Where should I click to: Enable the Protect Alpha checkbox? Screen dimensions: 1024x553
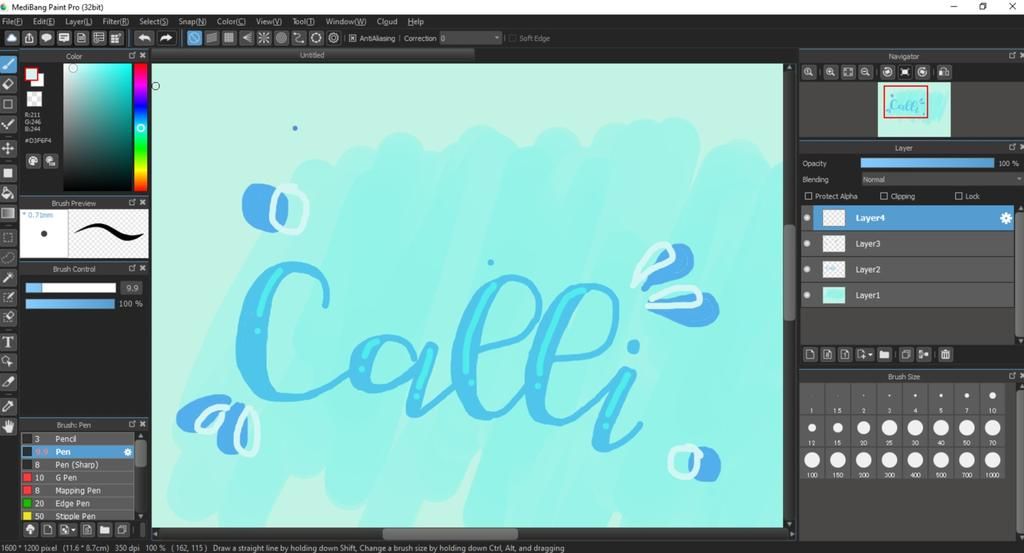click(x=808, y=196)
